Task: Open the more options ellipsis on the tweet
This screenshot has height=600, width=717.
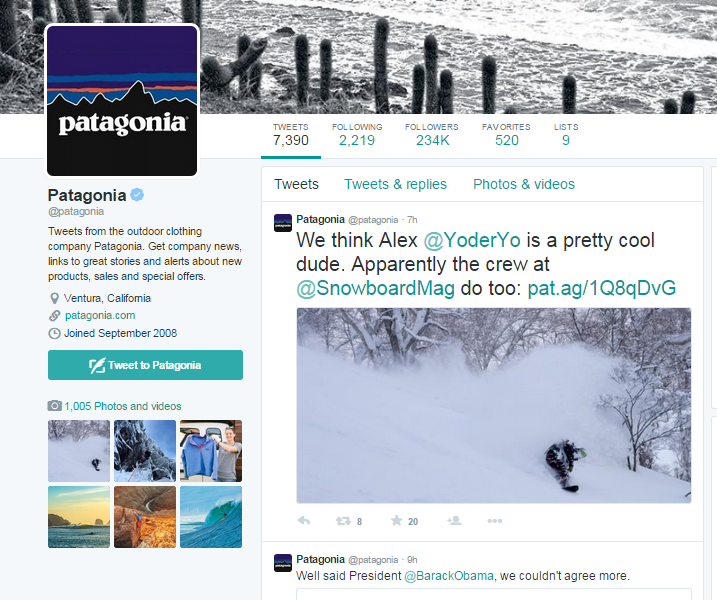Action: [495, 521]
